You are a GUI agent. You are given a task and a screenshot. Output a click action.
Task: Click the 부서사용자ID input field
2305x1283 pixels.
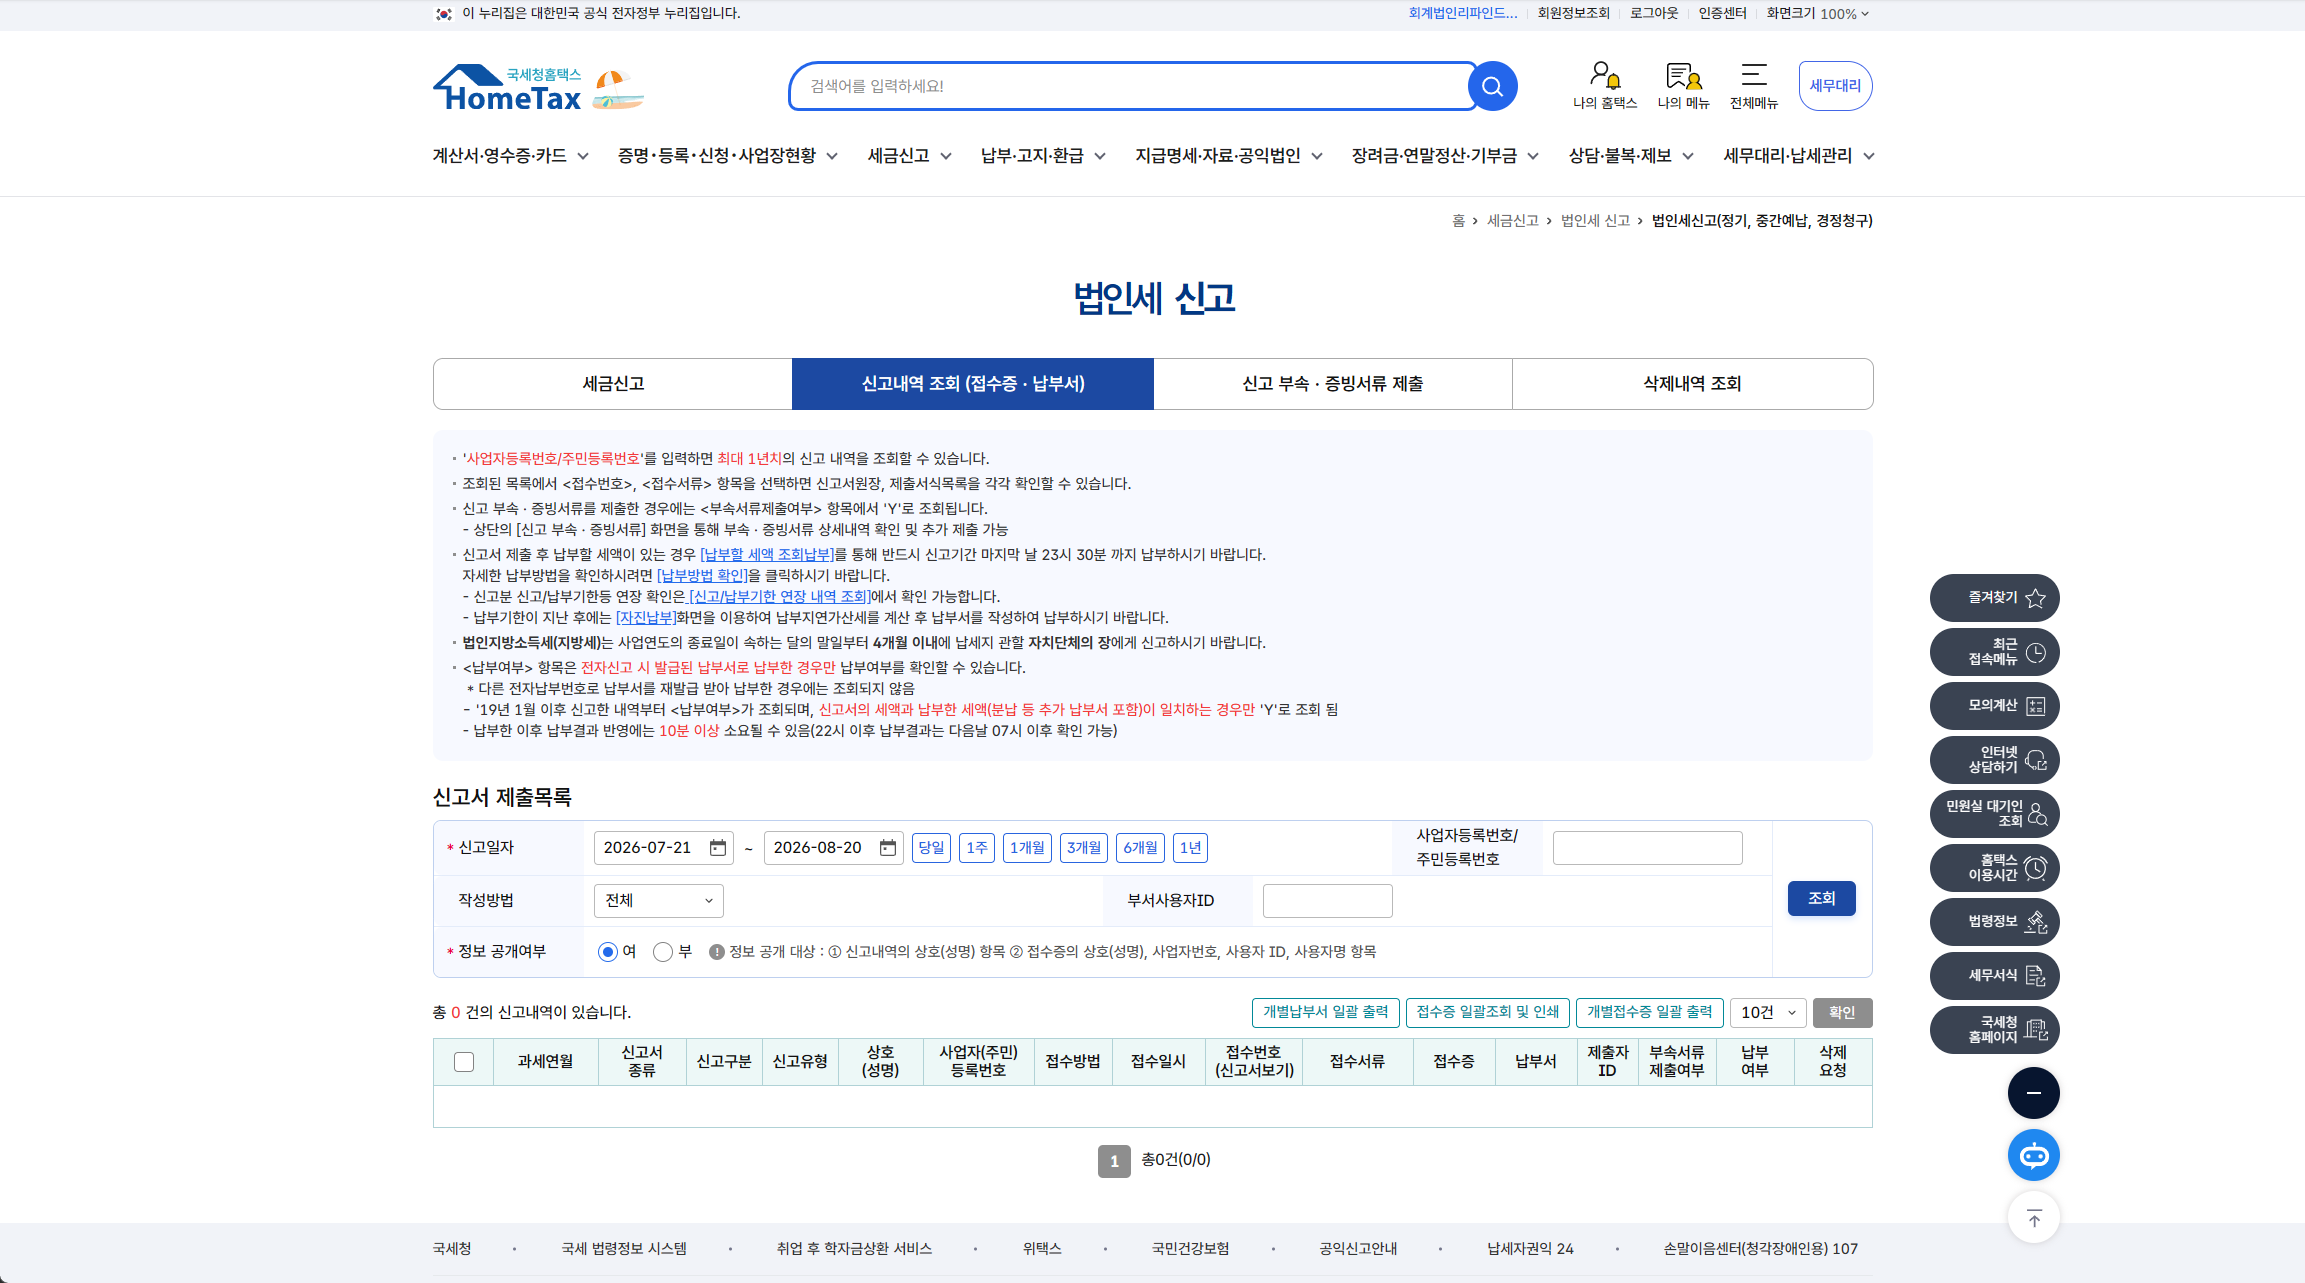point(1327,901)
